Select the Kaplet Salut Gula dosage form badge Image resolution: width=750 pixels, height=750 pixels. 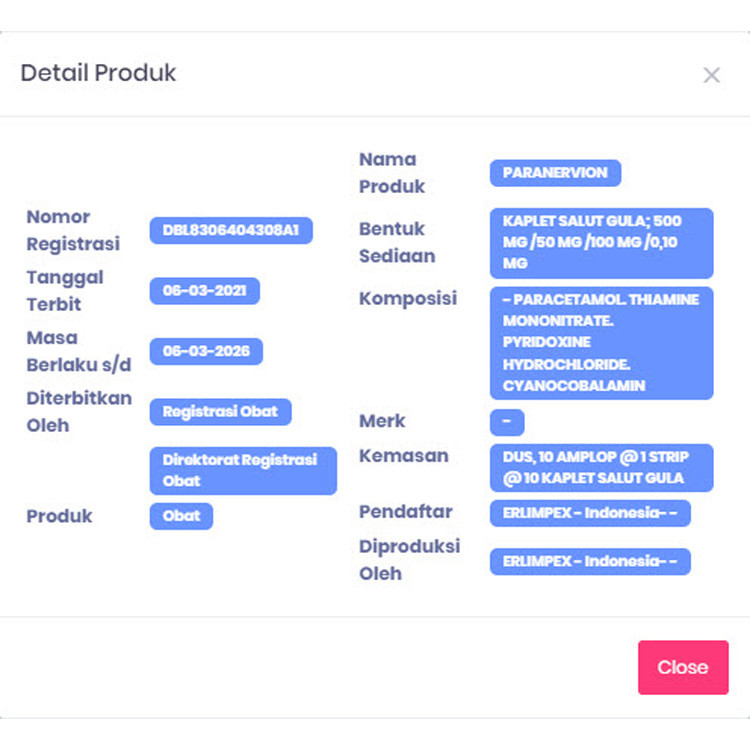601,242
